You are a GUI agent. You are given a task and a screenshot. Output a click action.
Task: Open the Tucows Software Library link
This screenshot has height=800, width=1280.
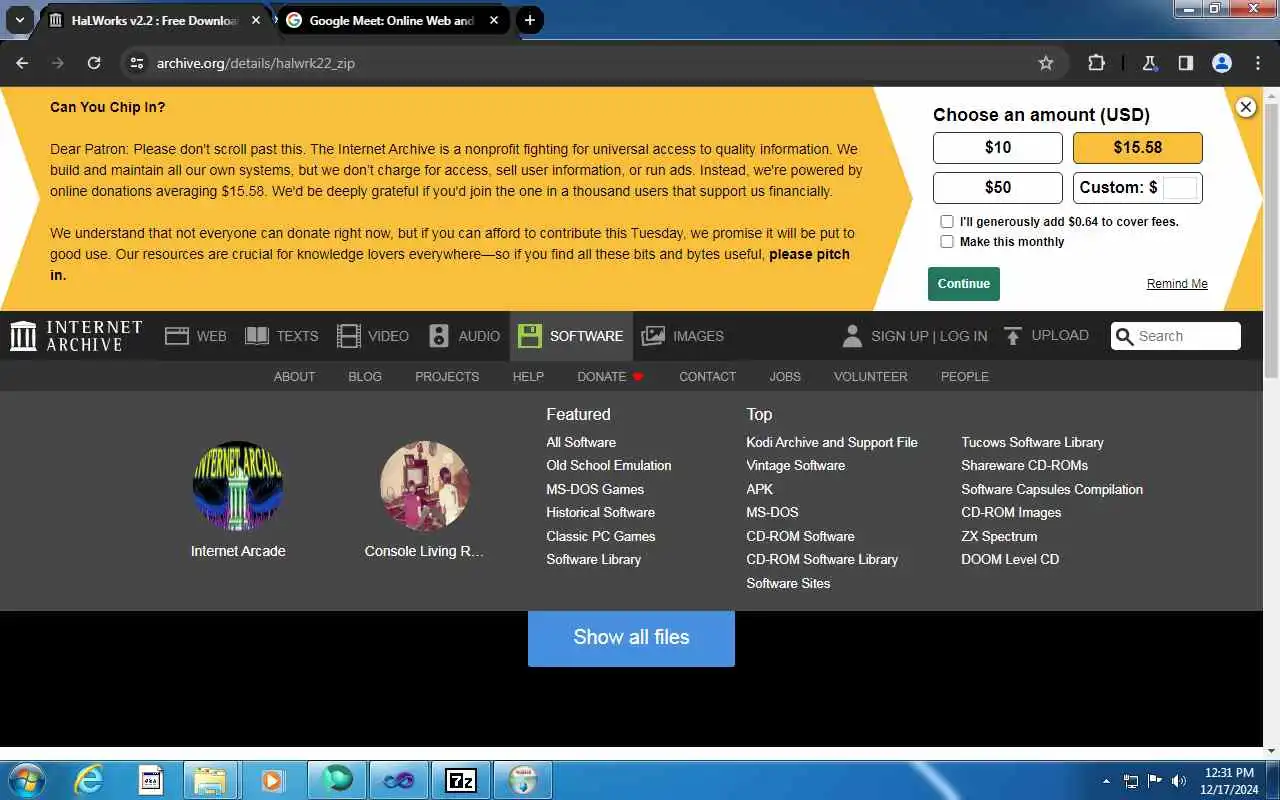point(1032,442)
